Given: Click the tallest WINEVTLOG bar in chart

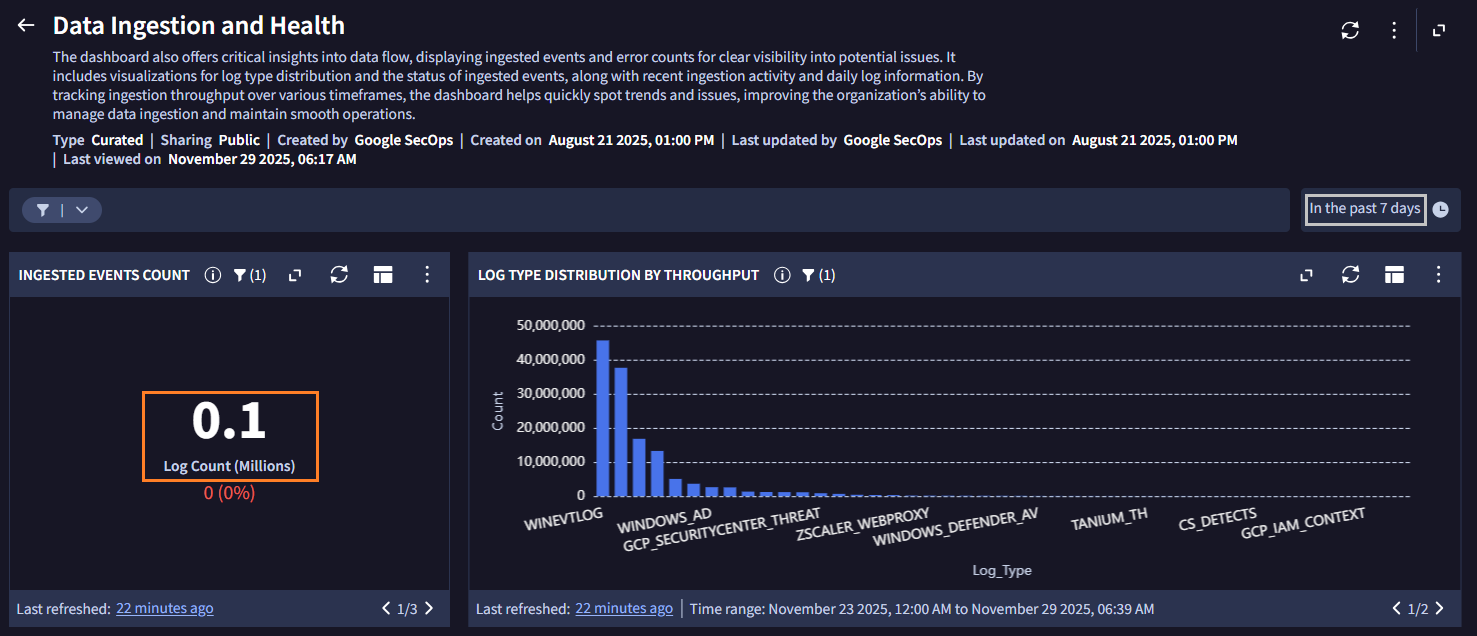Looking at the screenshot, I should click(602, 418).
